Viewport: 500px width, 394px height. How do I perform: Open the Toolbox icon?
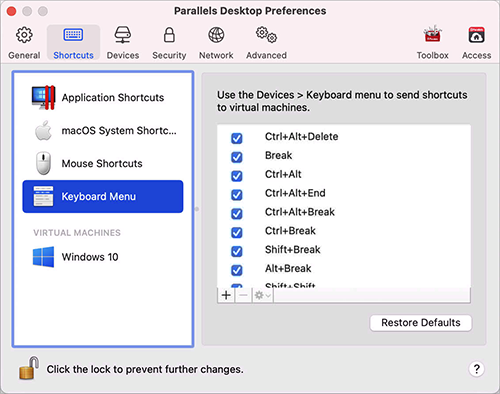432,34
